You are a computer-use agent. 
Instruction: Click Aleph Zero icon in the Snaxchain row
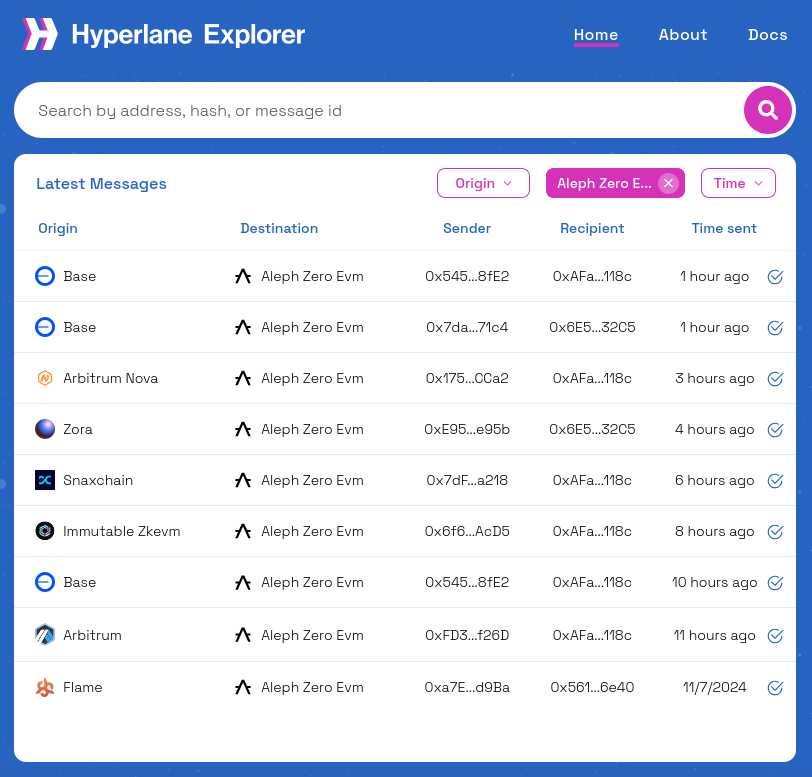click(x=243, y=480)
